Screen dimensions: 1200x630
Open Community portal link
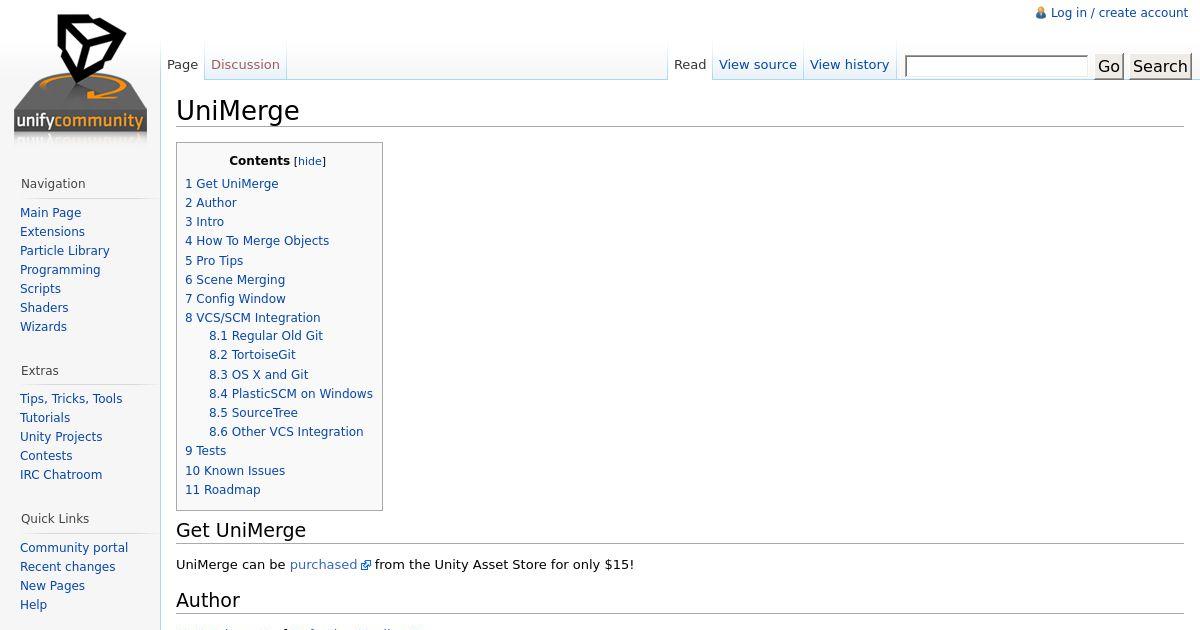pyautogui.click(x=74, y=548)
